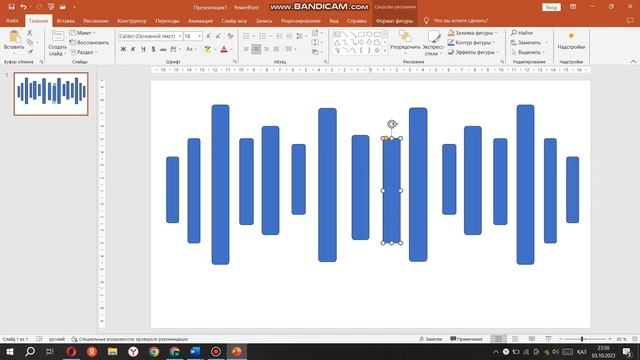
Task: Open Google Chrome from the taskbar
Action: coord(154,351)
